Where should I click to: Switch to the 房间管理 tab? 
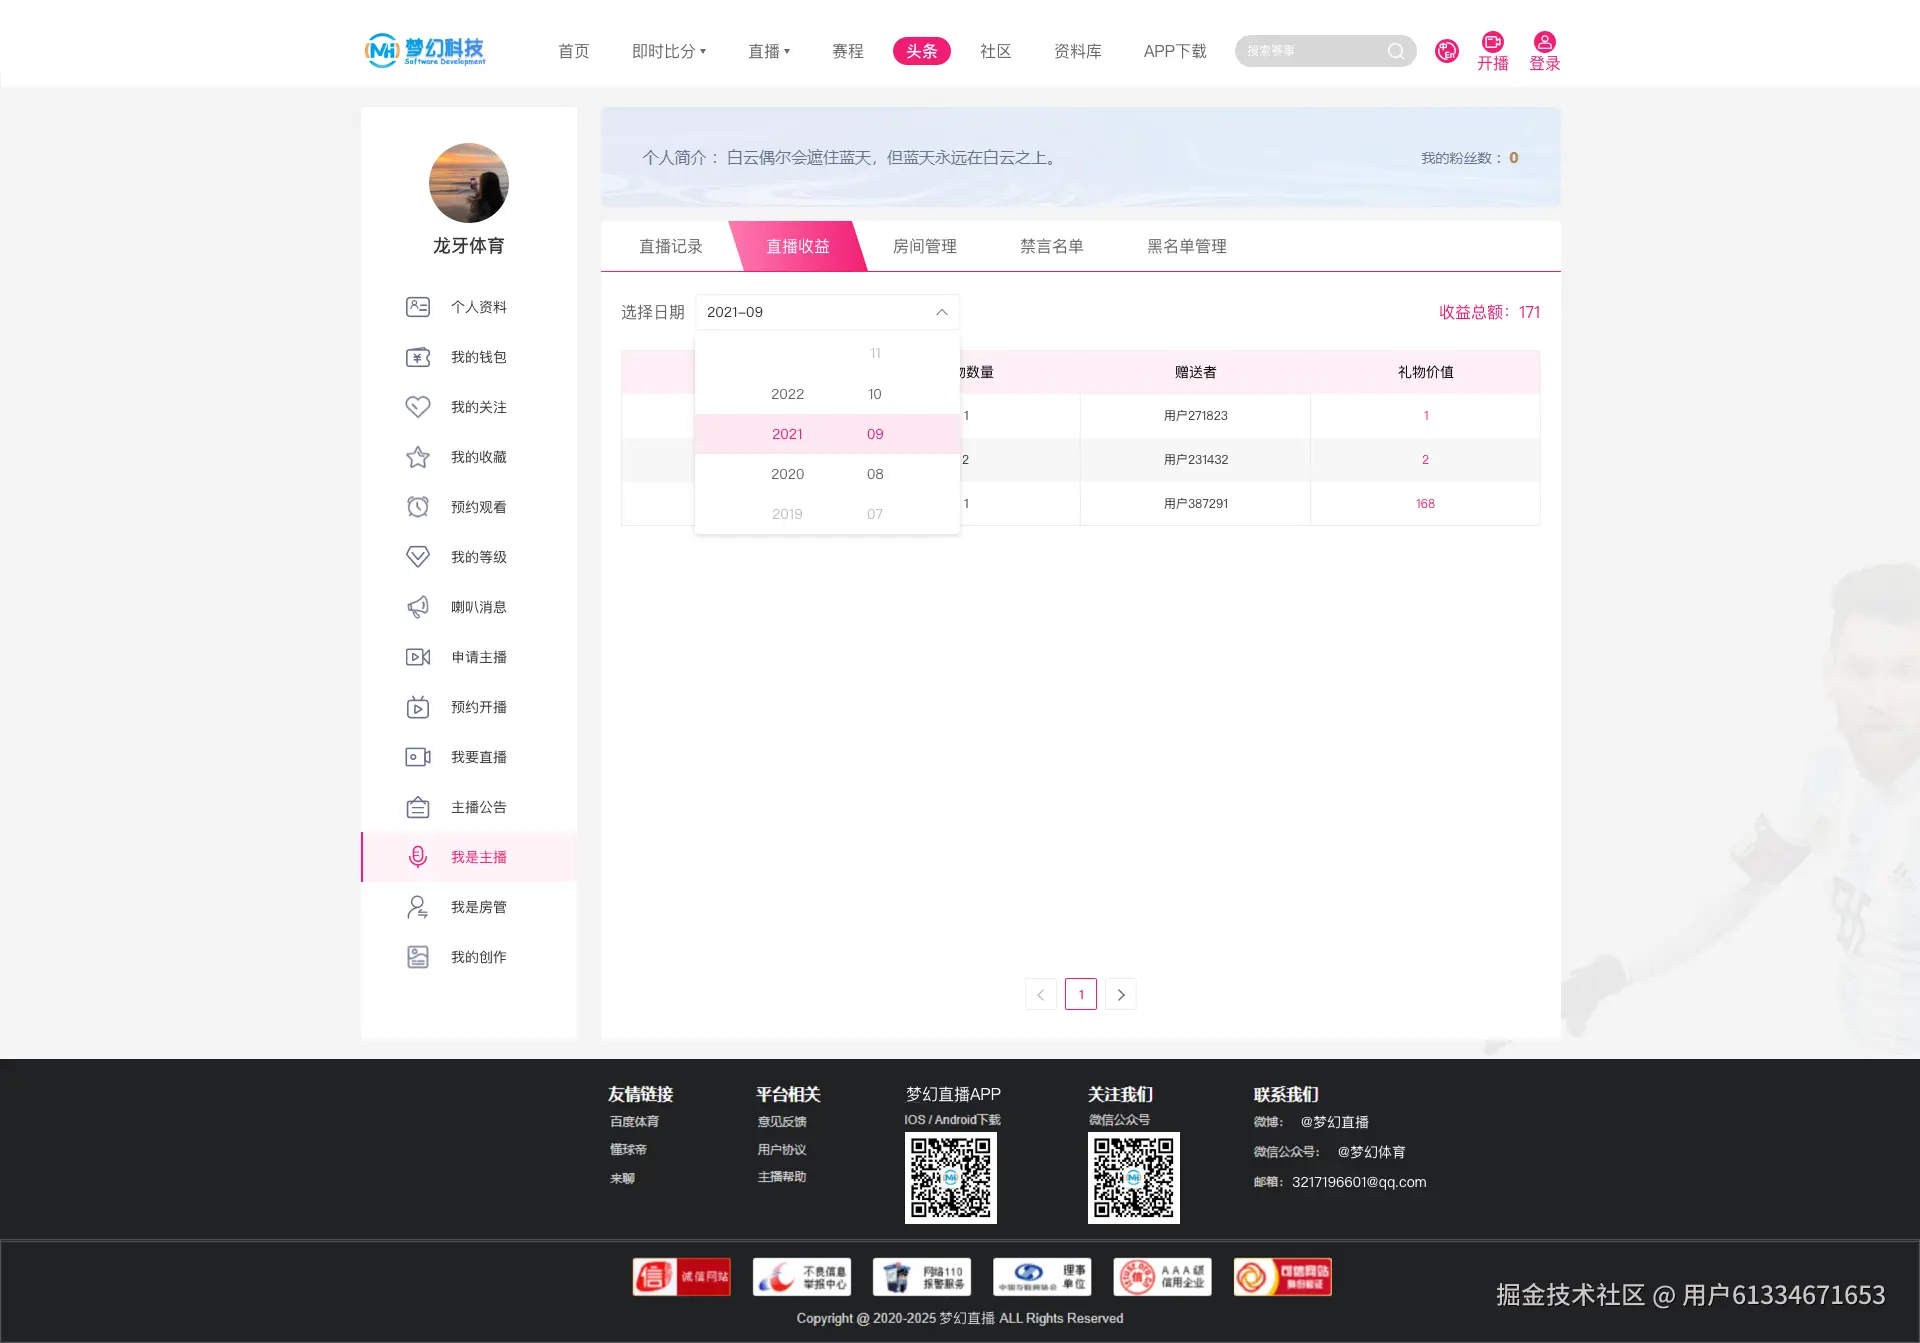(x=925, y=246)
